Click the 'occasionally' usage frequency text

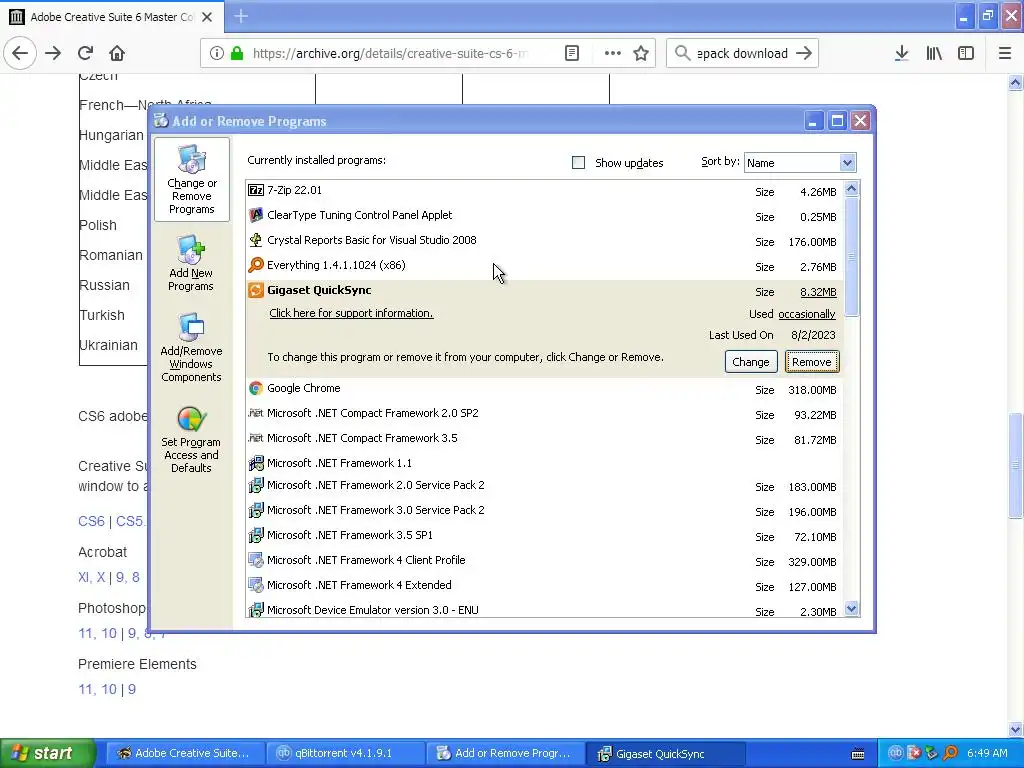click(x=807, y=314)
